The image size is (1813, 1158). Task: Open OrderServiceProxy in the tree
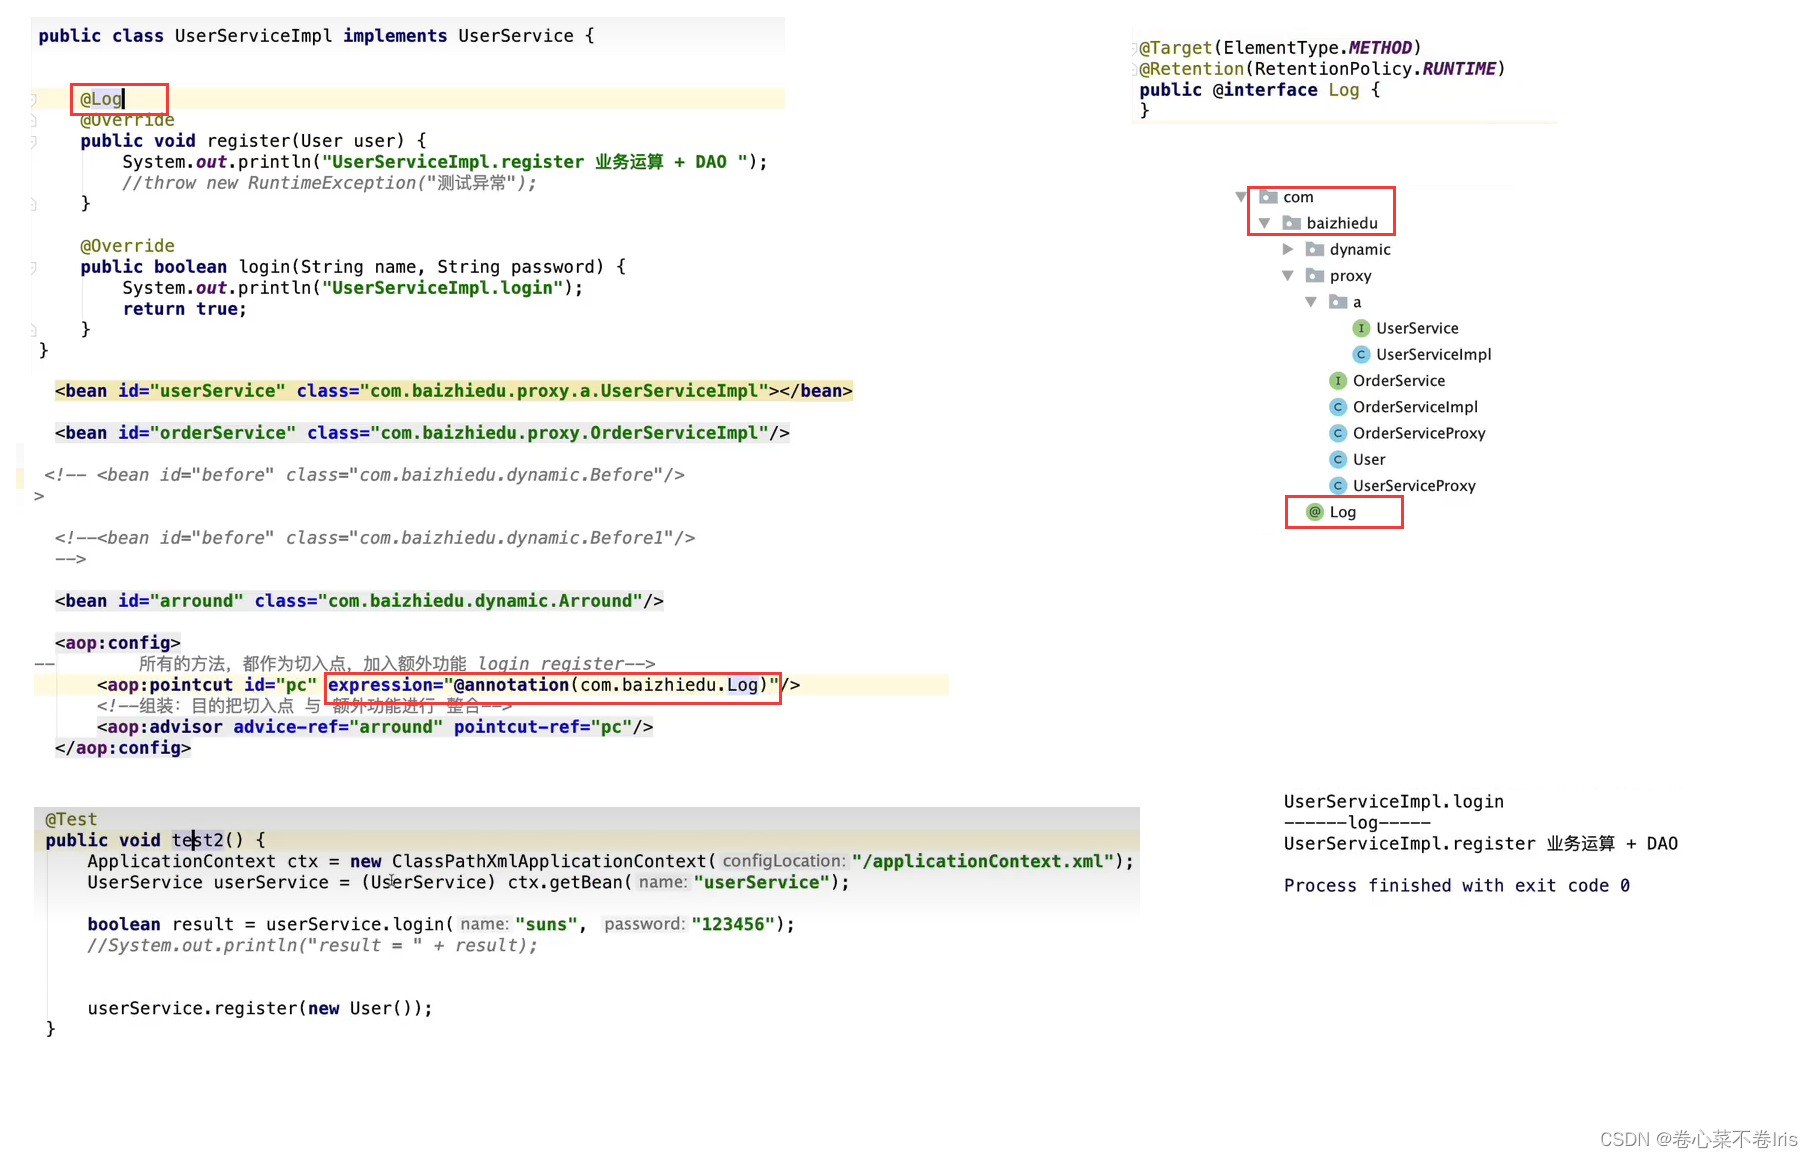tap(1419, 433)
